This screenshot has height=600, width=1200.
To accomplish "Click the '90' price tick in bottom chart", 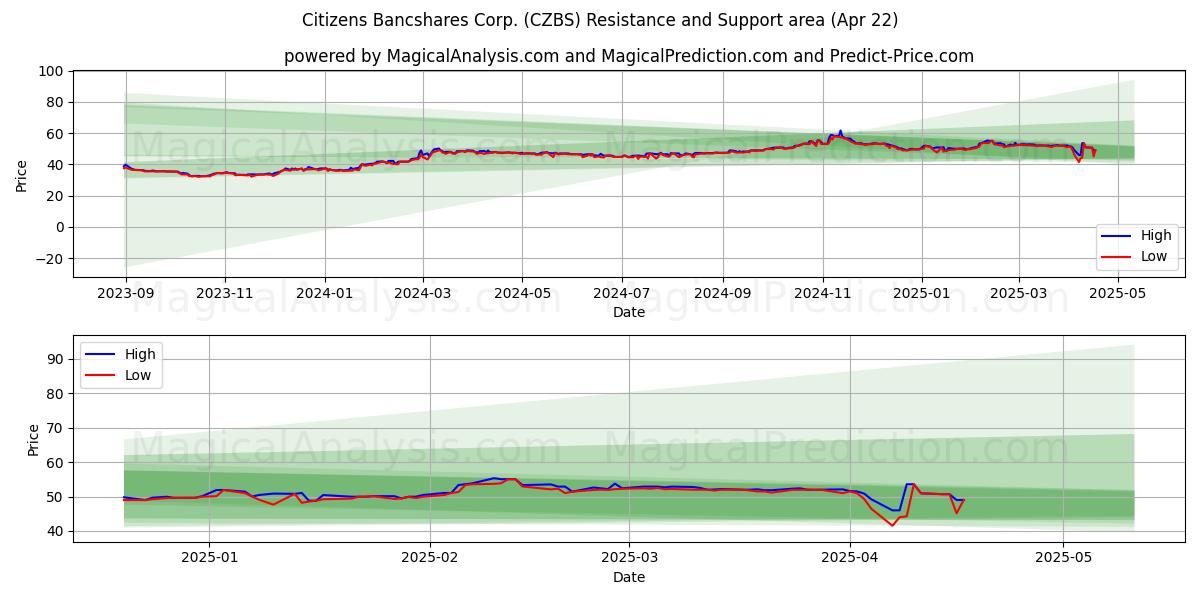I will click(57, 359).
